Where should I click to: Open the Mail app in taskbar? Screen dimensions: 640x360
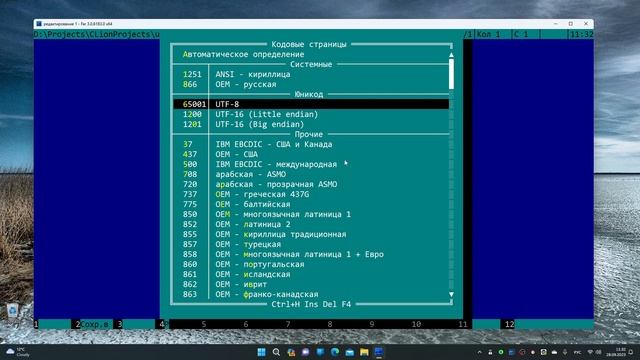coord(350,352)
